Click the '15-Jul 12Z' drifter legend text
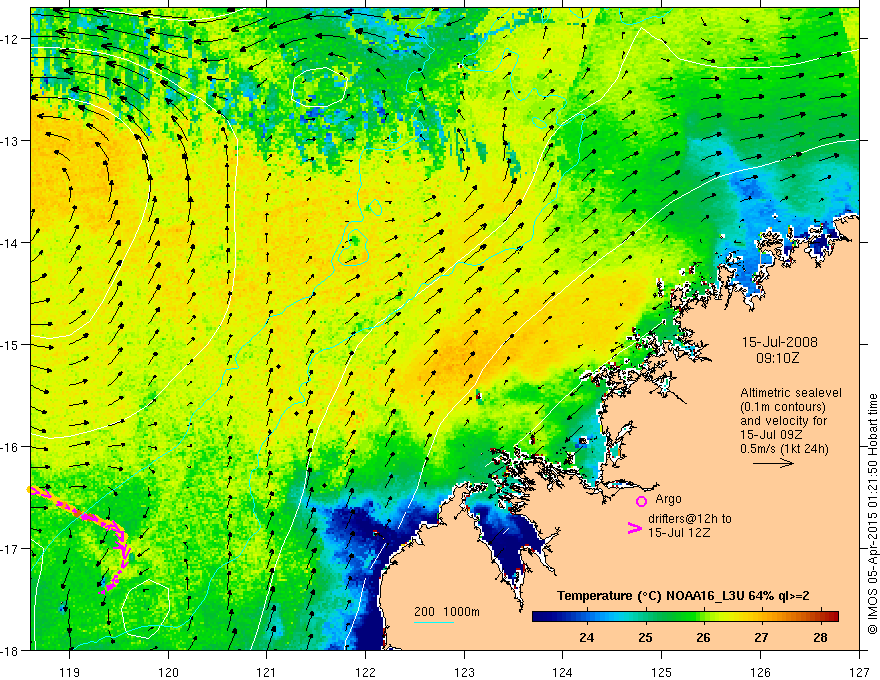880x680 pixels. tap(679, 532)
